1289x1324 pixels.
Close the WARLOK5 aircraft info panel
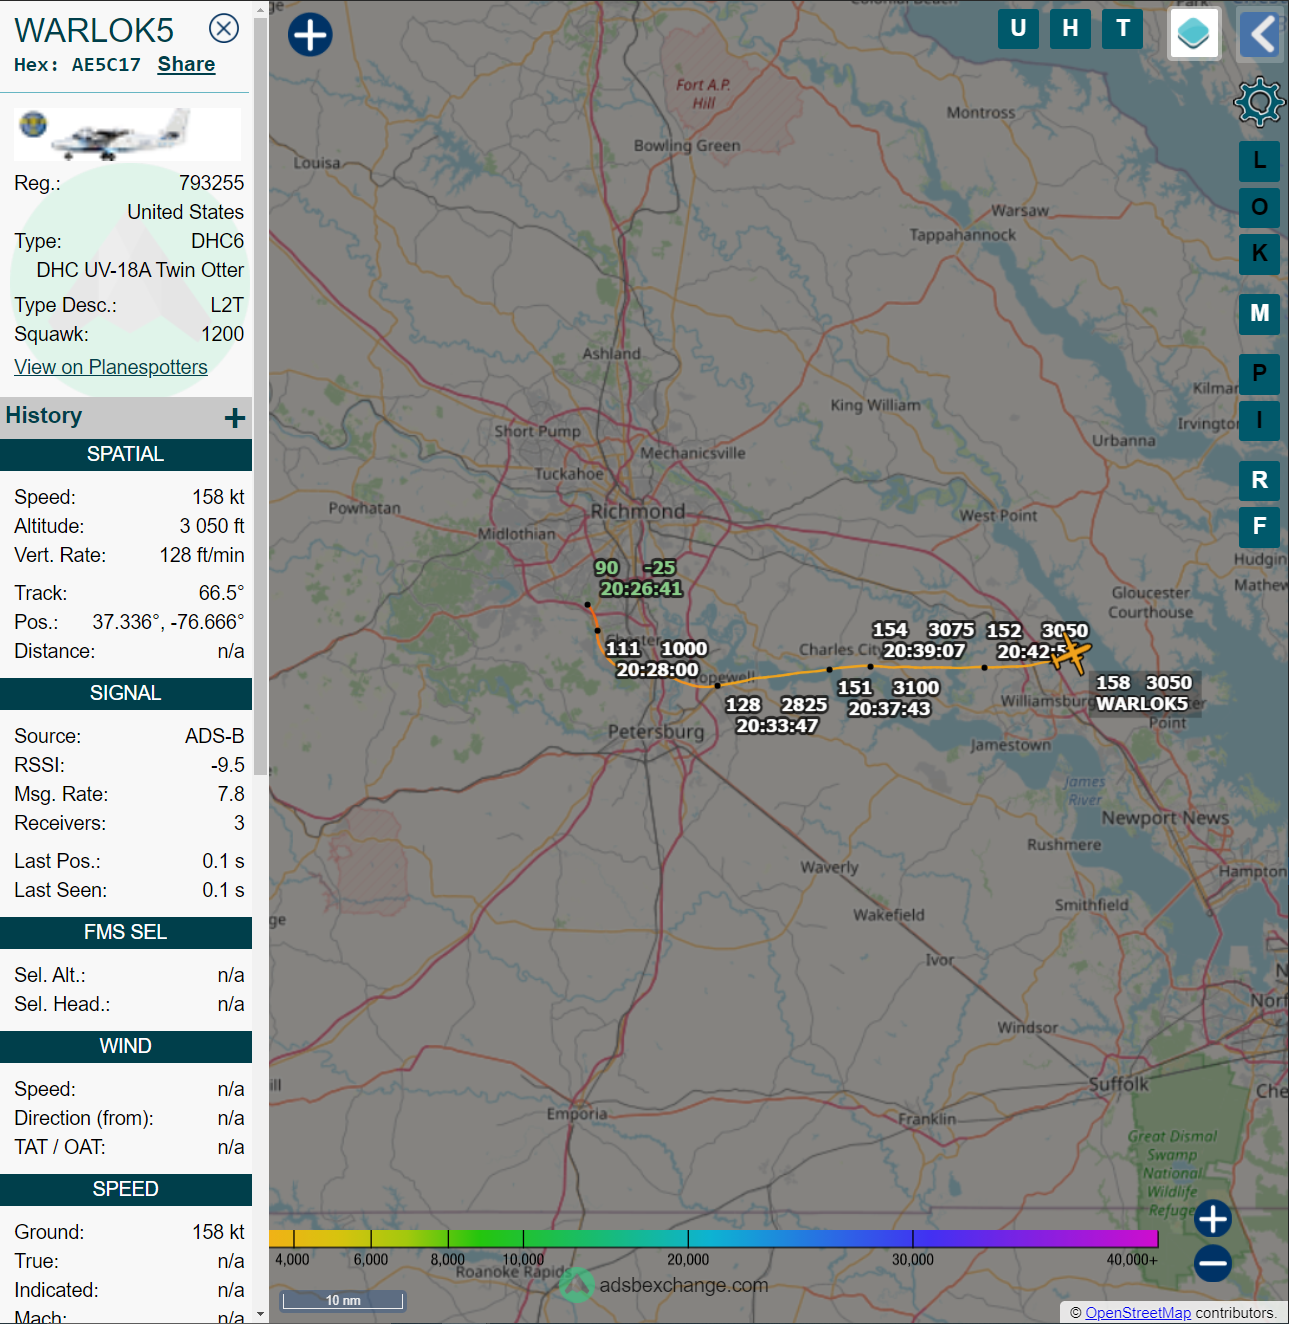coord(224,28)
